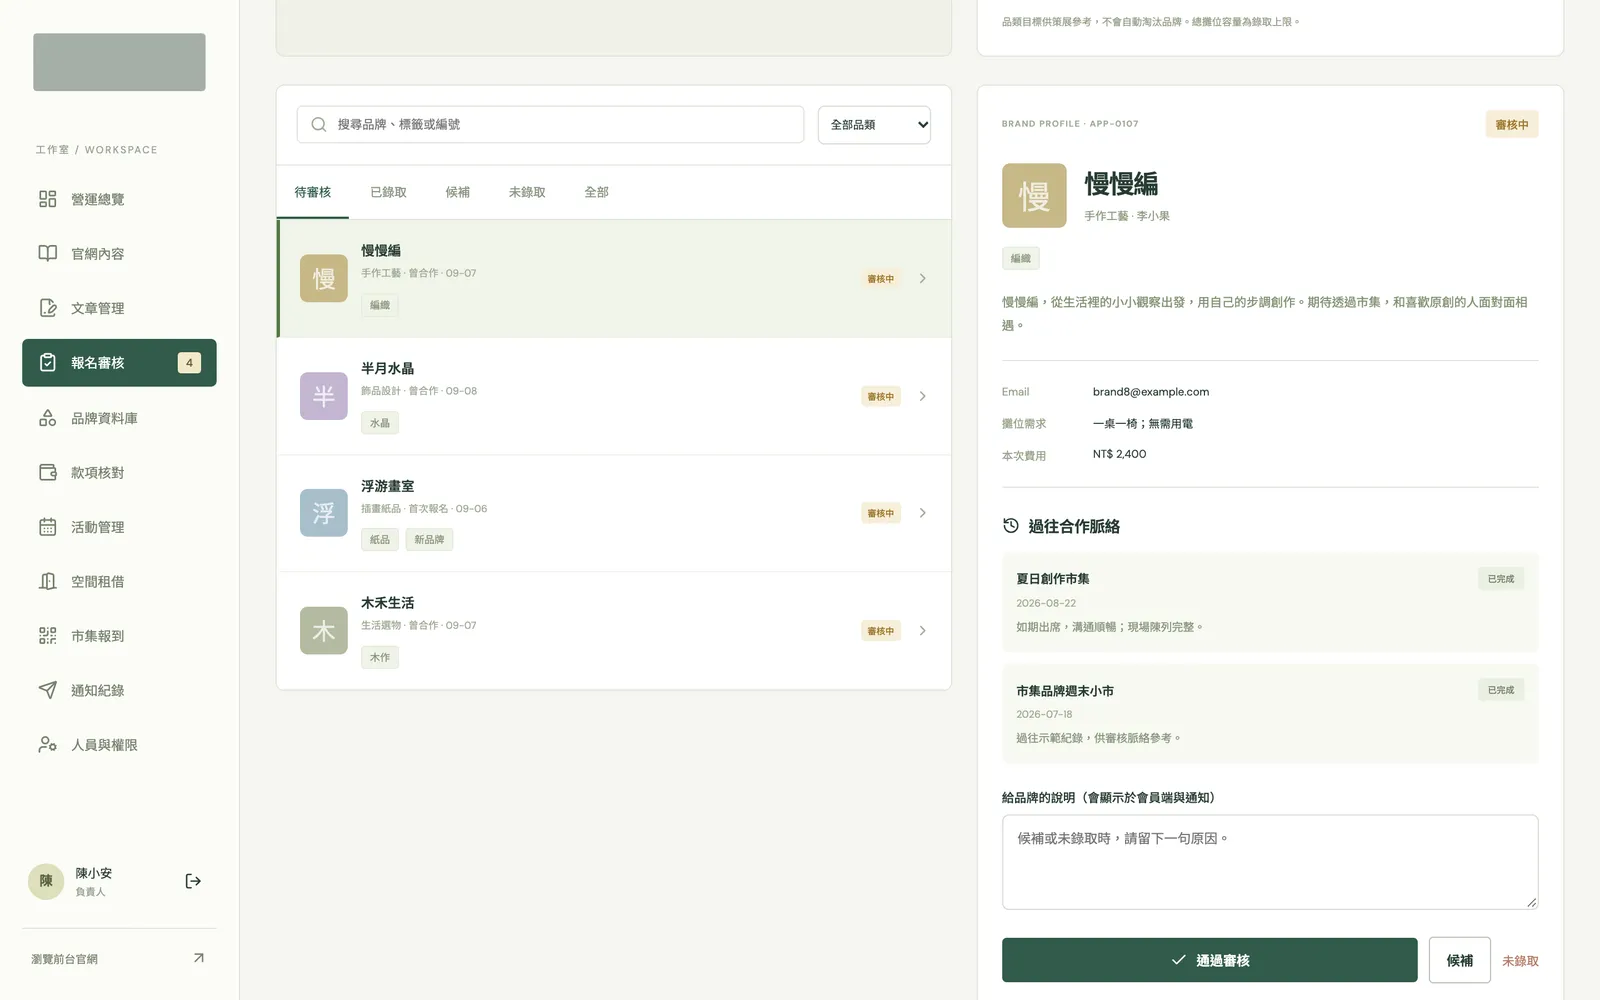Image resolution: width=1600 pixels, height=1000 pixels.
Task: Expand 浮游畫室 row chevron
Action: click(922, 513)
